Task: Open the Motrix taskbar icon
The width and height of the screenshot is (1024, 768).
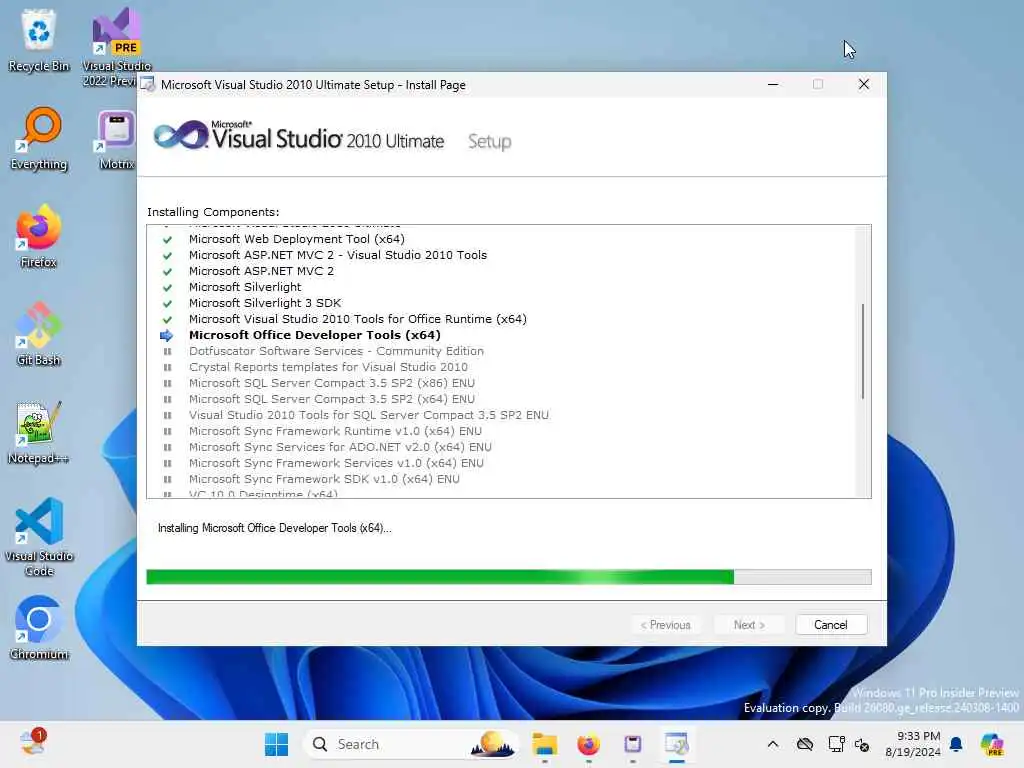Action: click(x=632, y=744)
